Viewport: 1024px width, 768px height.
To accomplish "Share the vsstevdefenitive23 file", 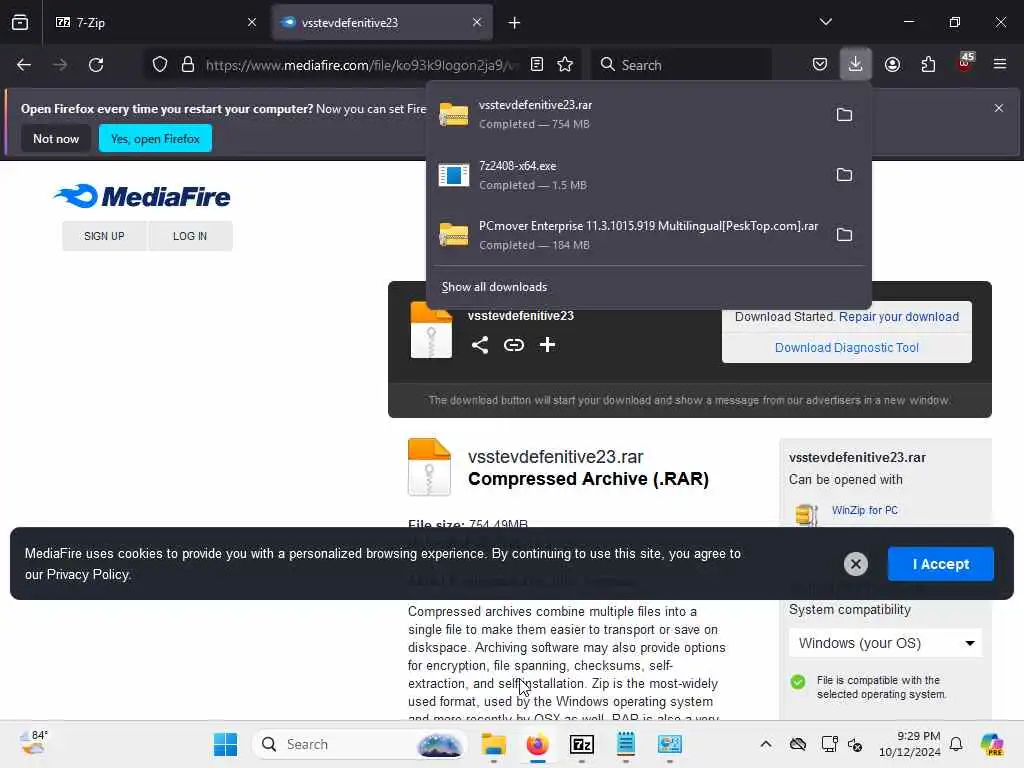I will pyautogui.click(x=480, y=345).
